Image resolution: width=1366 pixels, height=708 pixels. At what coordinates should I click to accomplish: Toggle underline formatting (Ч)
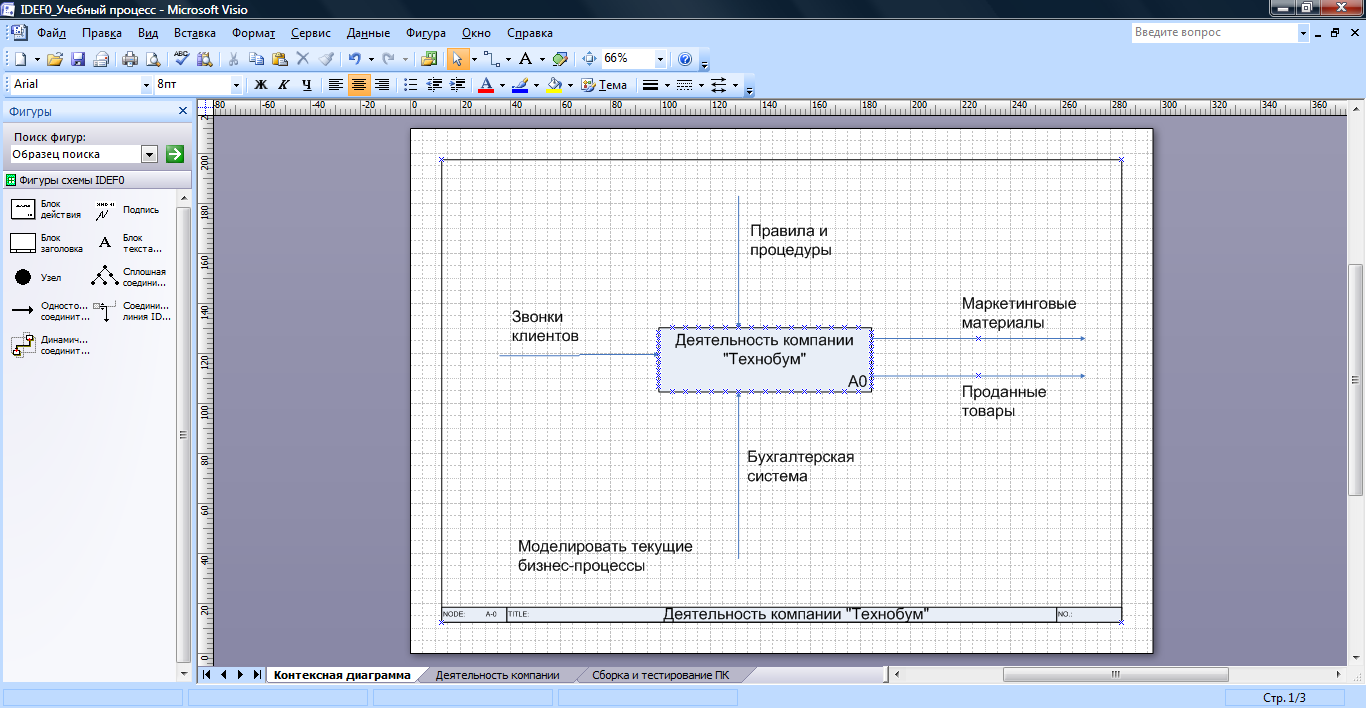[x=307, y=85]
